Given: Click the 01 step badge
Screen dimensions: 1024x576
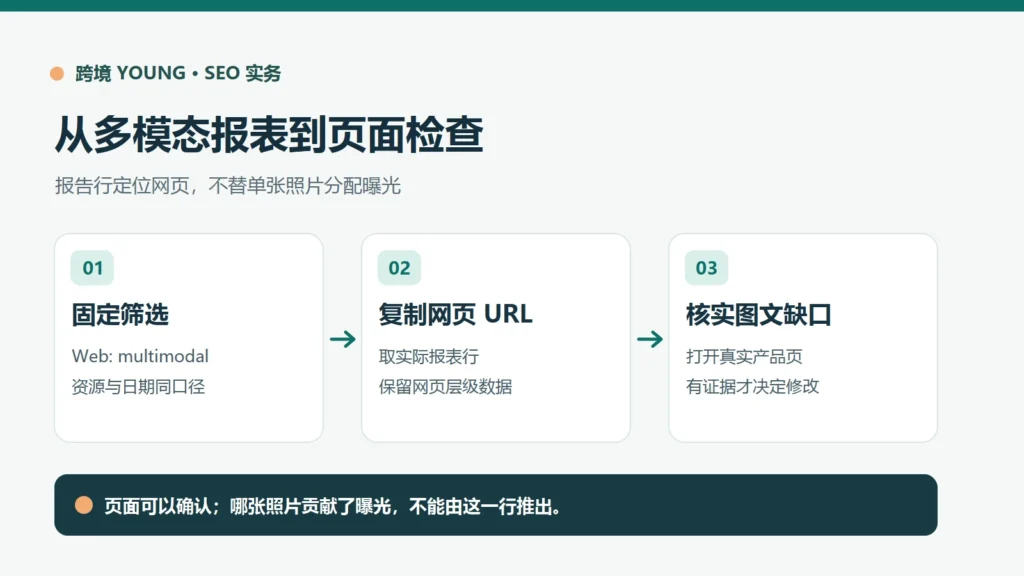Looking at the screenshot, I should tap(92, 268).
